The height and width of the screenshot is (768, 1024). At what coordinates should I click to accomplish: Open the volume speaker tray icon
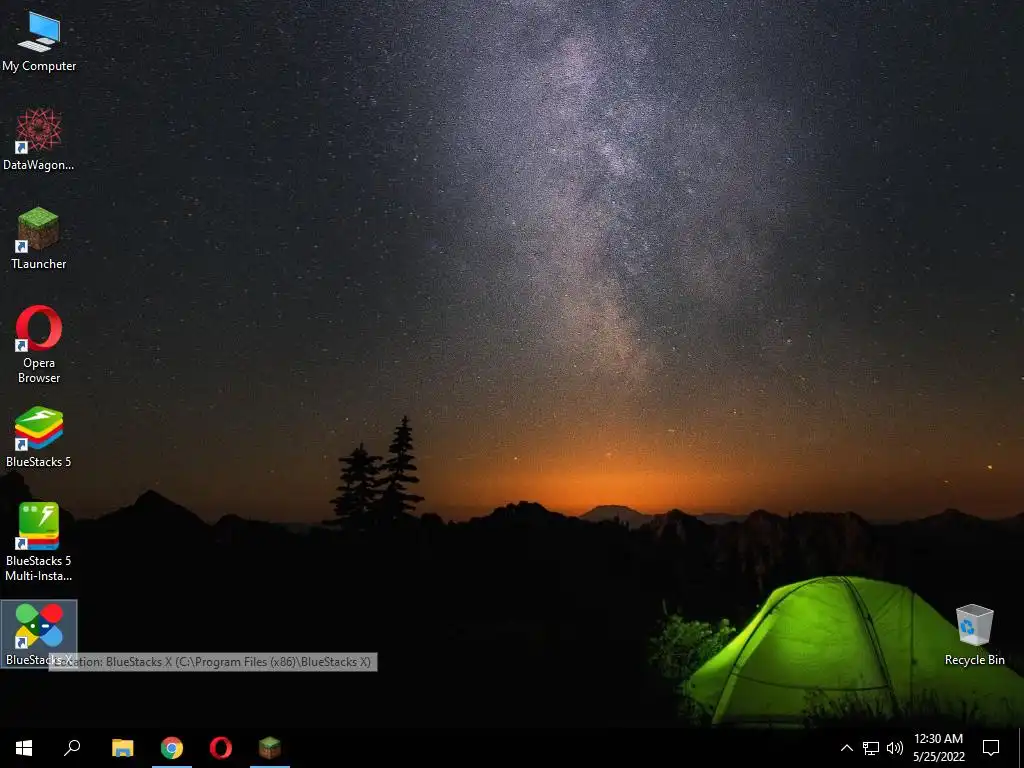895,748
